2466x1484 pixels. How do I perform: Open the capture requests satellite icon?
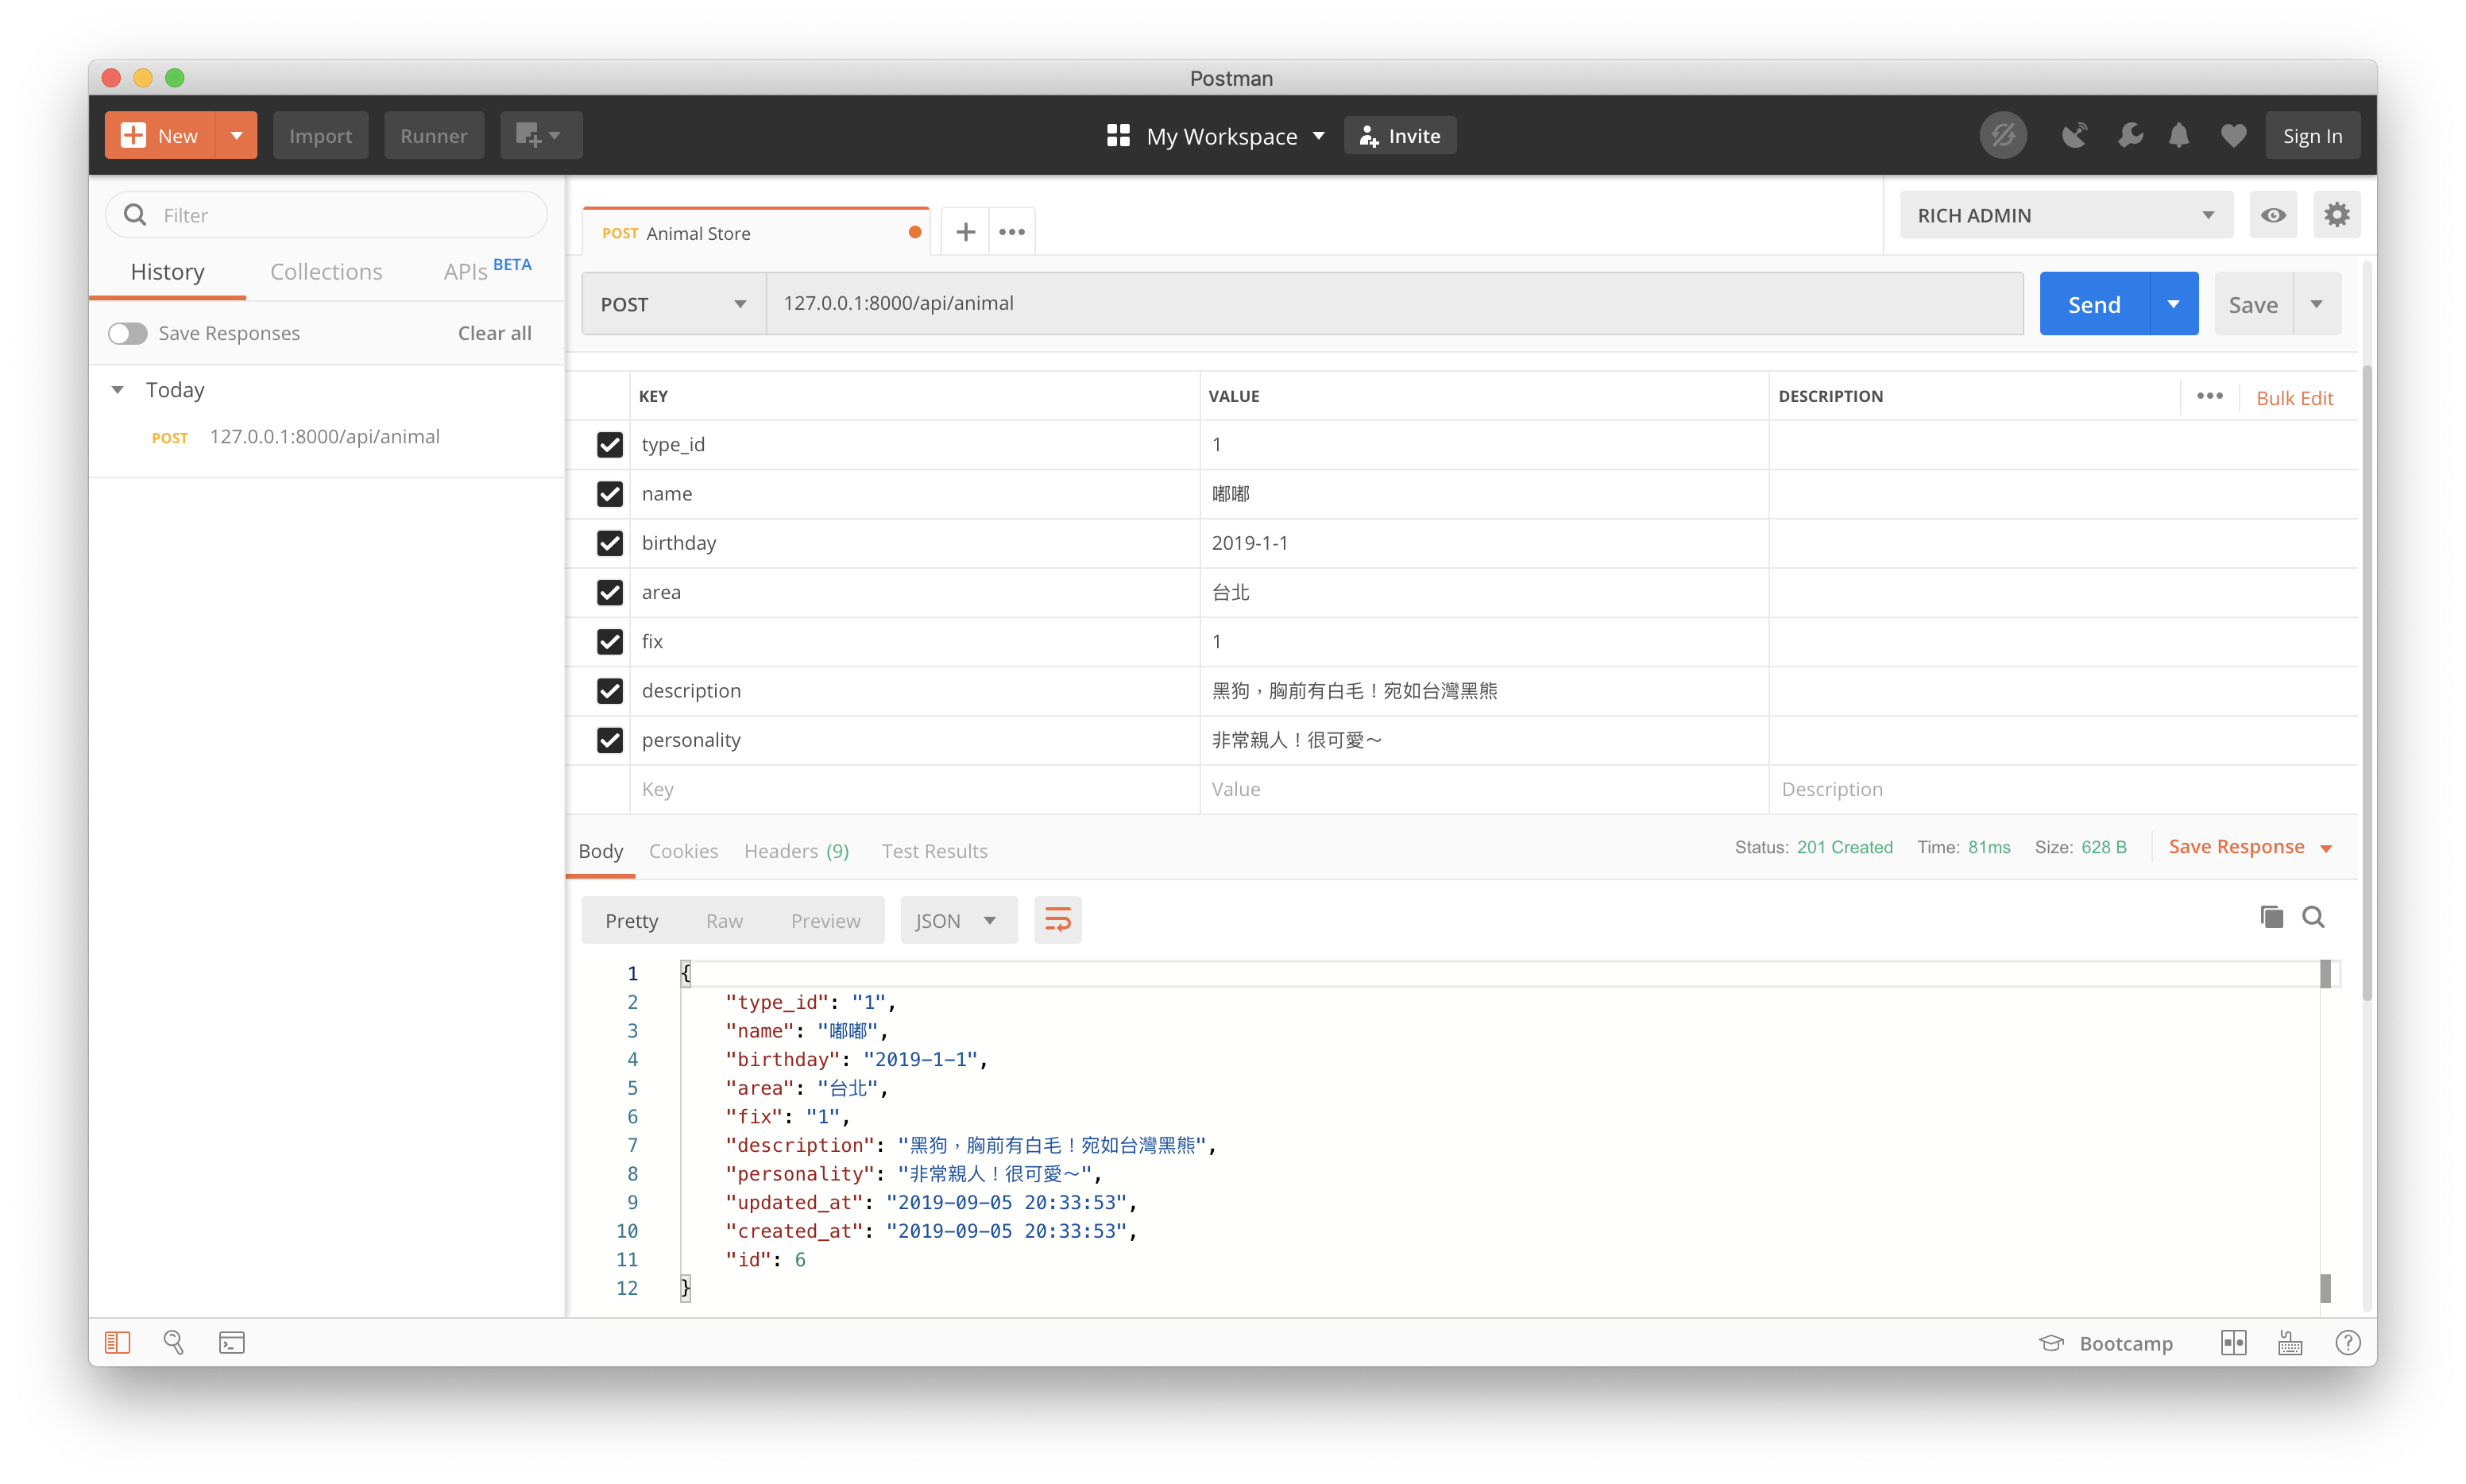pyautogui.click(x=2074, y=135)
